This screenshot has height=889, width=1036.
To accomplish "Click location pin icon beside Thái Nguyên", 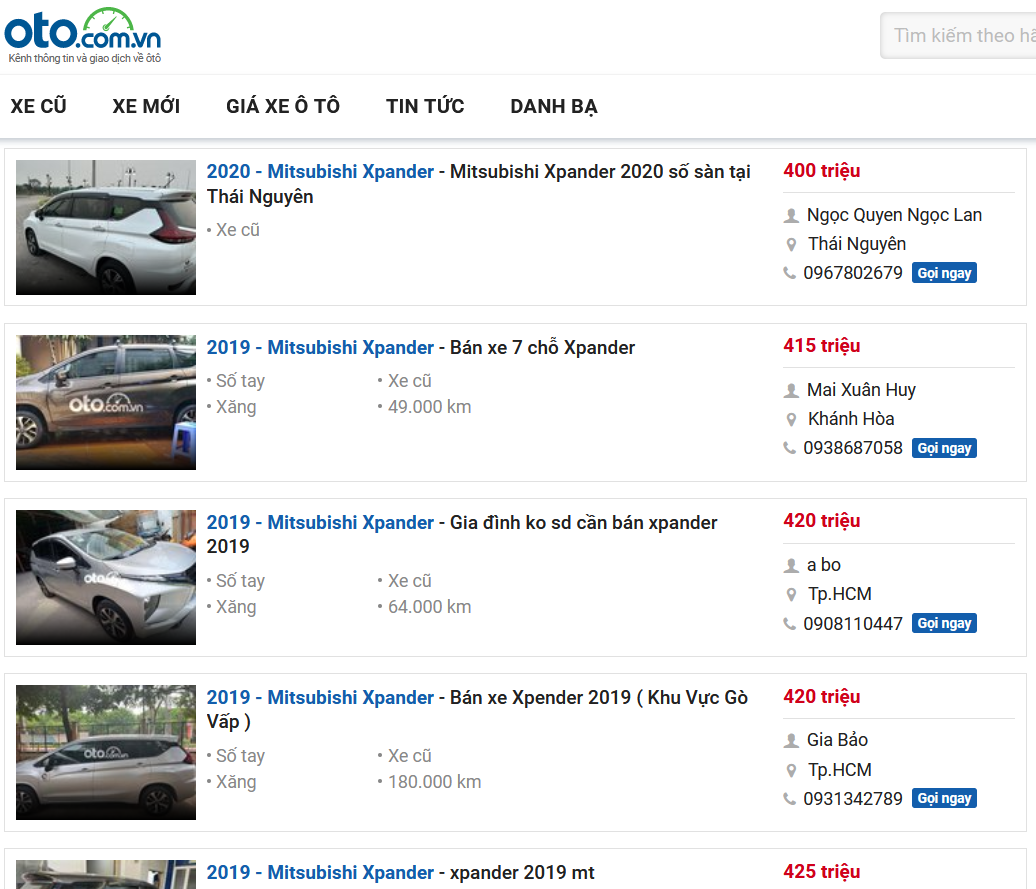I will point(791,244).
